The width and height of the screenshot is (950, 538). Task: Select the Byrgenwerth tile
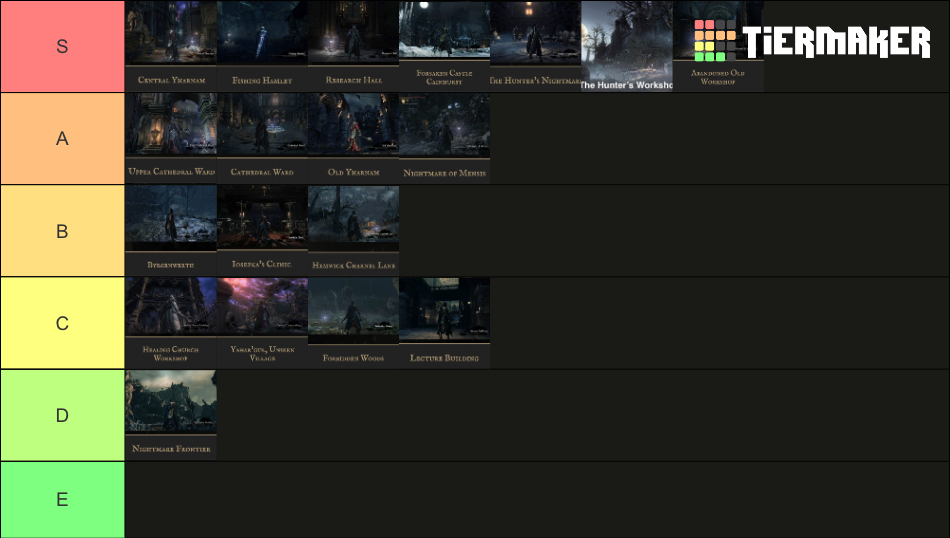tap(171, 231)
